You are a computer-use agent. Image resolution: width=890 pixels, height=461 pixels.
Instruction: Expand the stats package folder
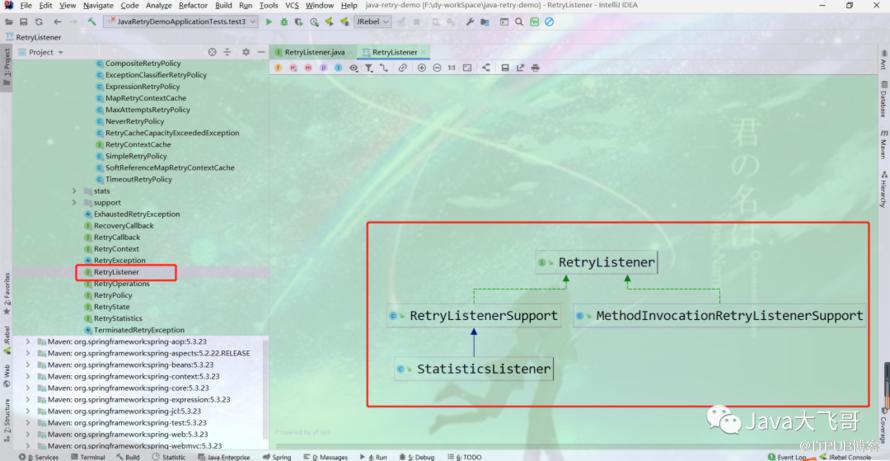[74, 191]
